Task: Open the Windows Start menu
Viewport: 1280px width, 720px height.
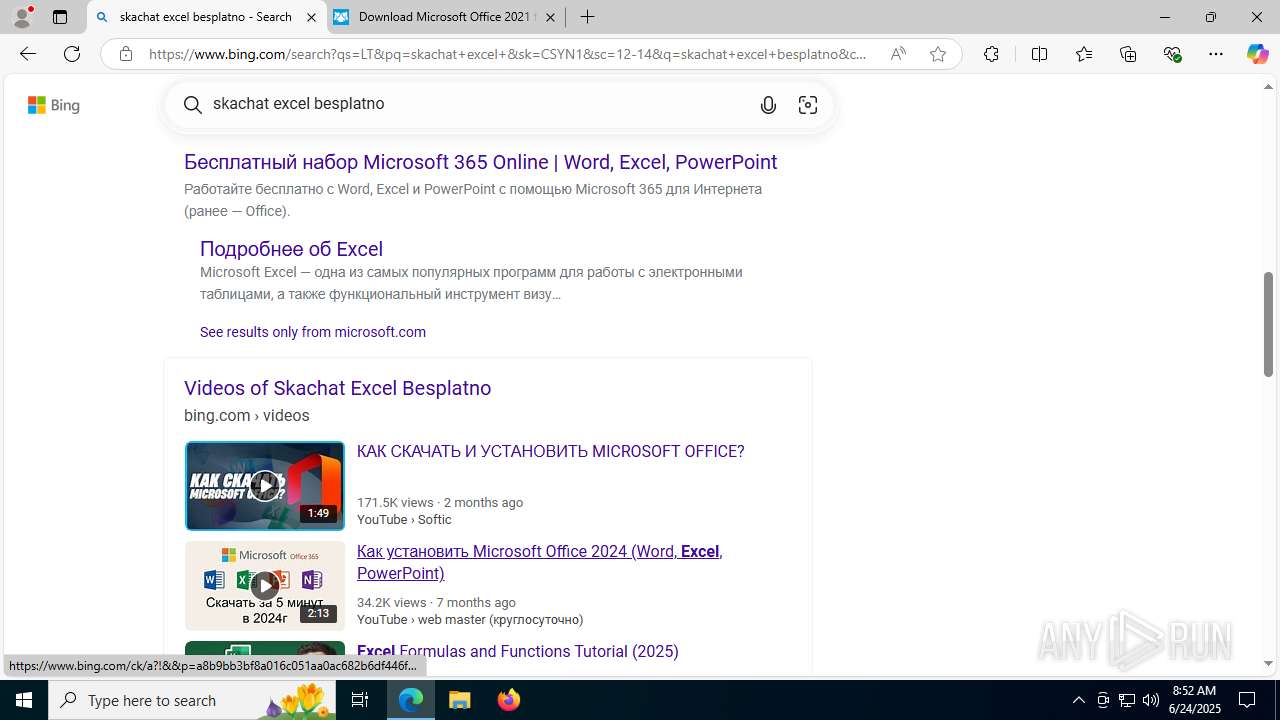Action: [x=24, y=700]
